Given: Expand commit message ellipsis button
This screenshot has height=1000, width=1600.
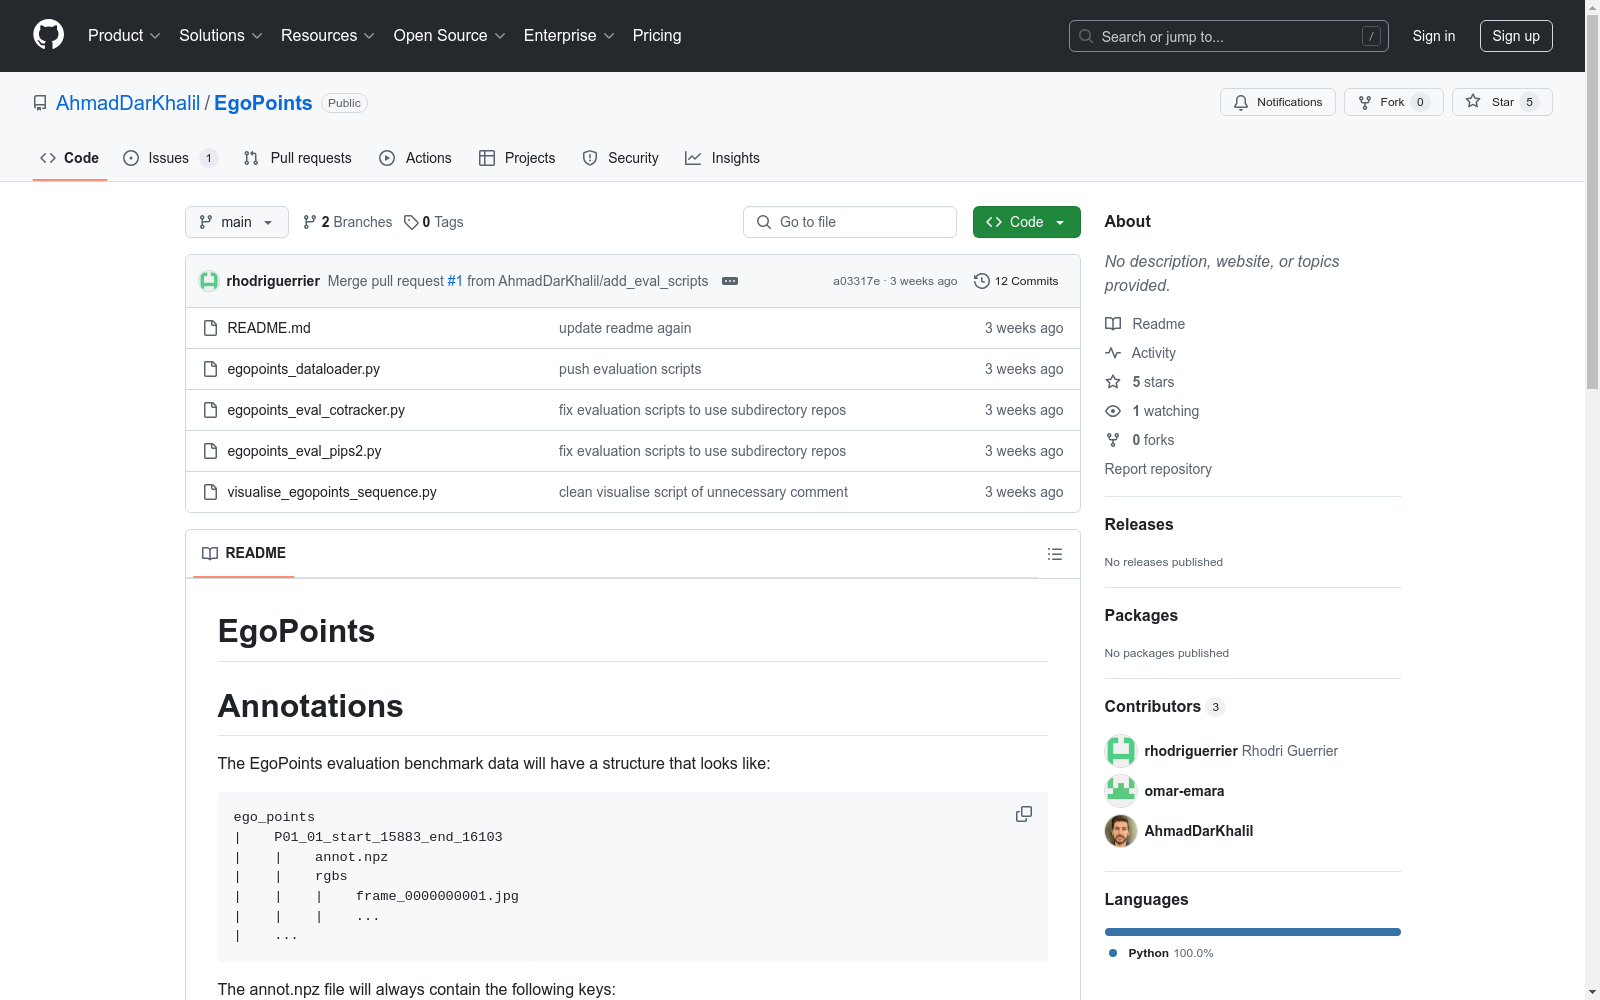Looking at the screenshot, I should [730, 281].
